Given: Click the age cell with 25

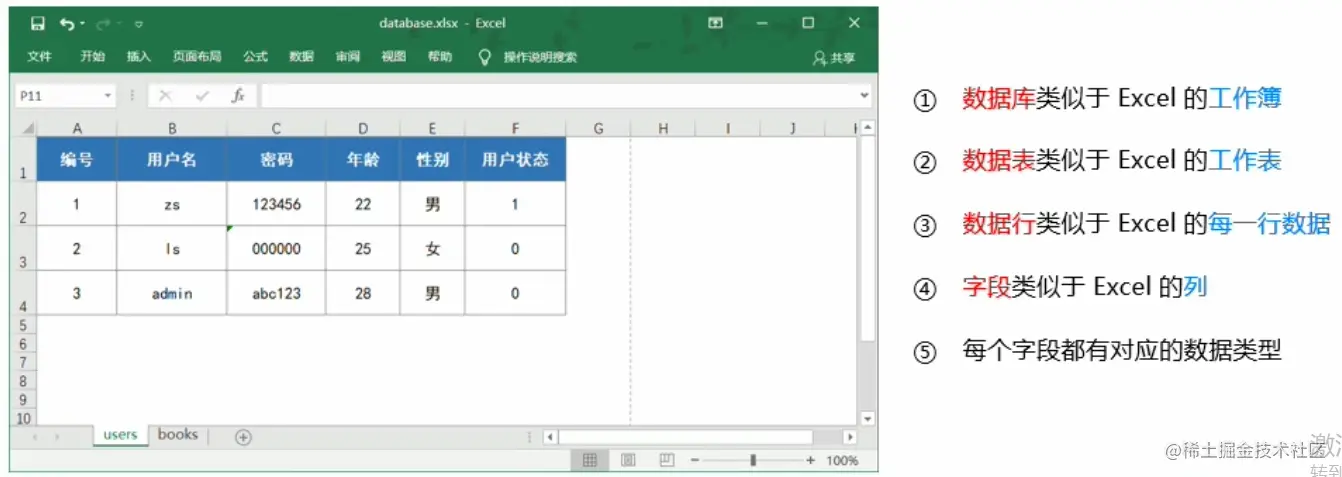Looking at the screenshot, I should click(362, 249).
